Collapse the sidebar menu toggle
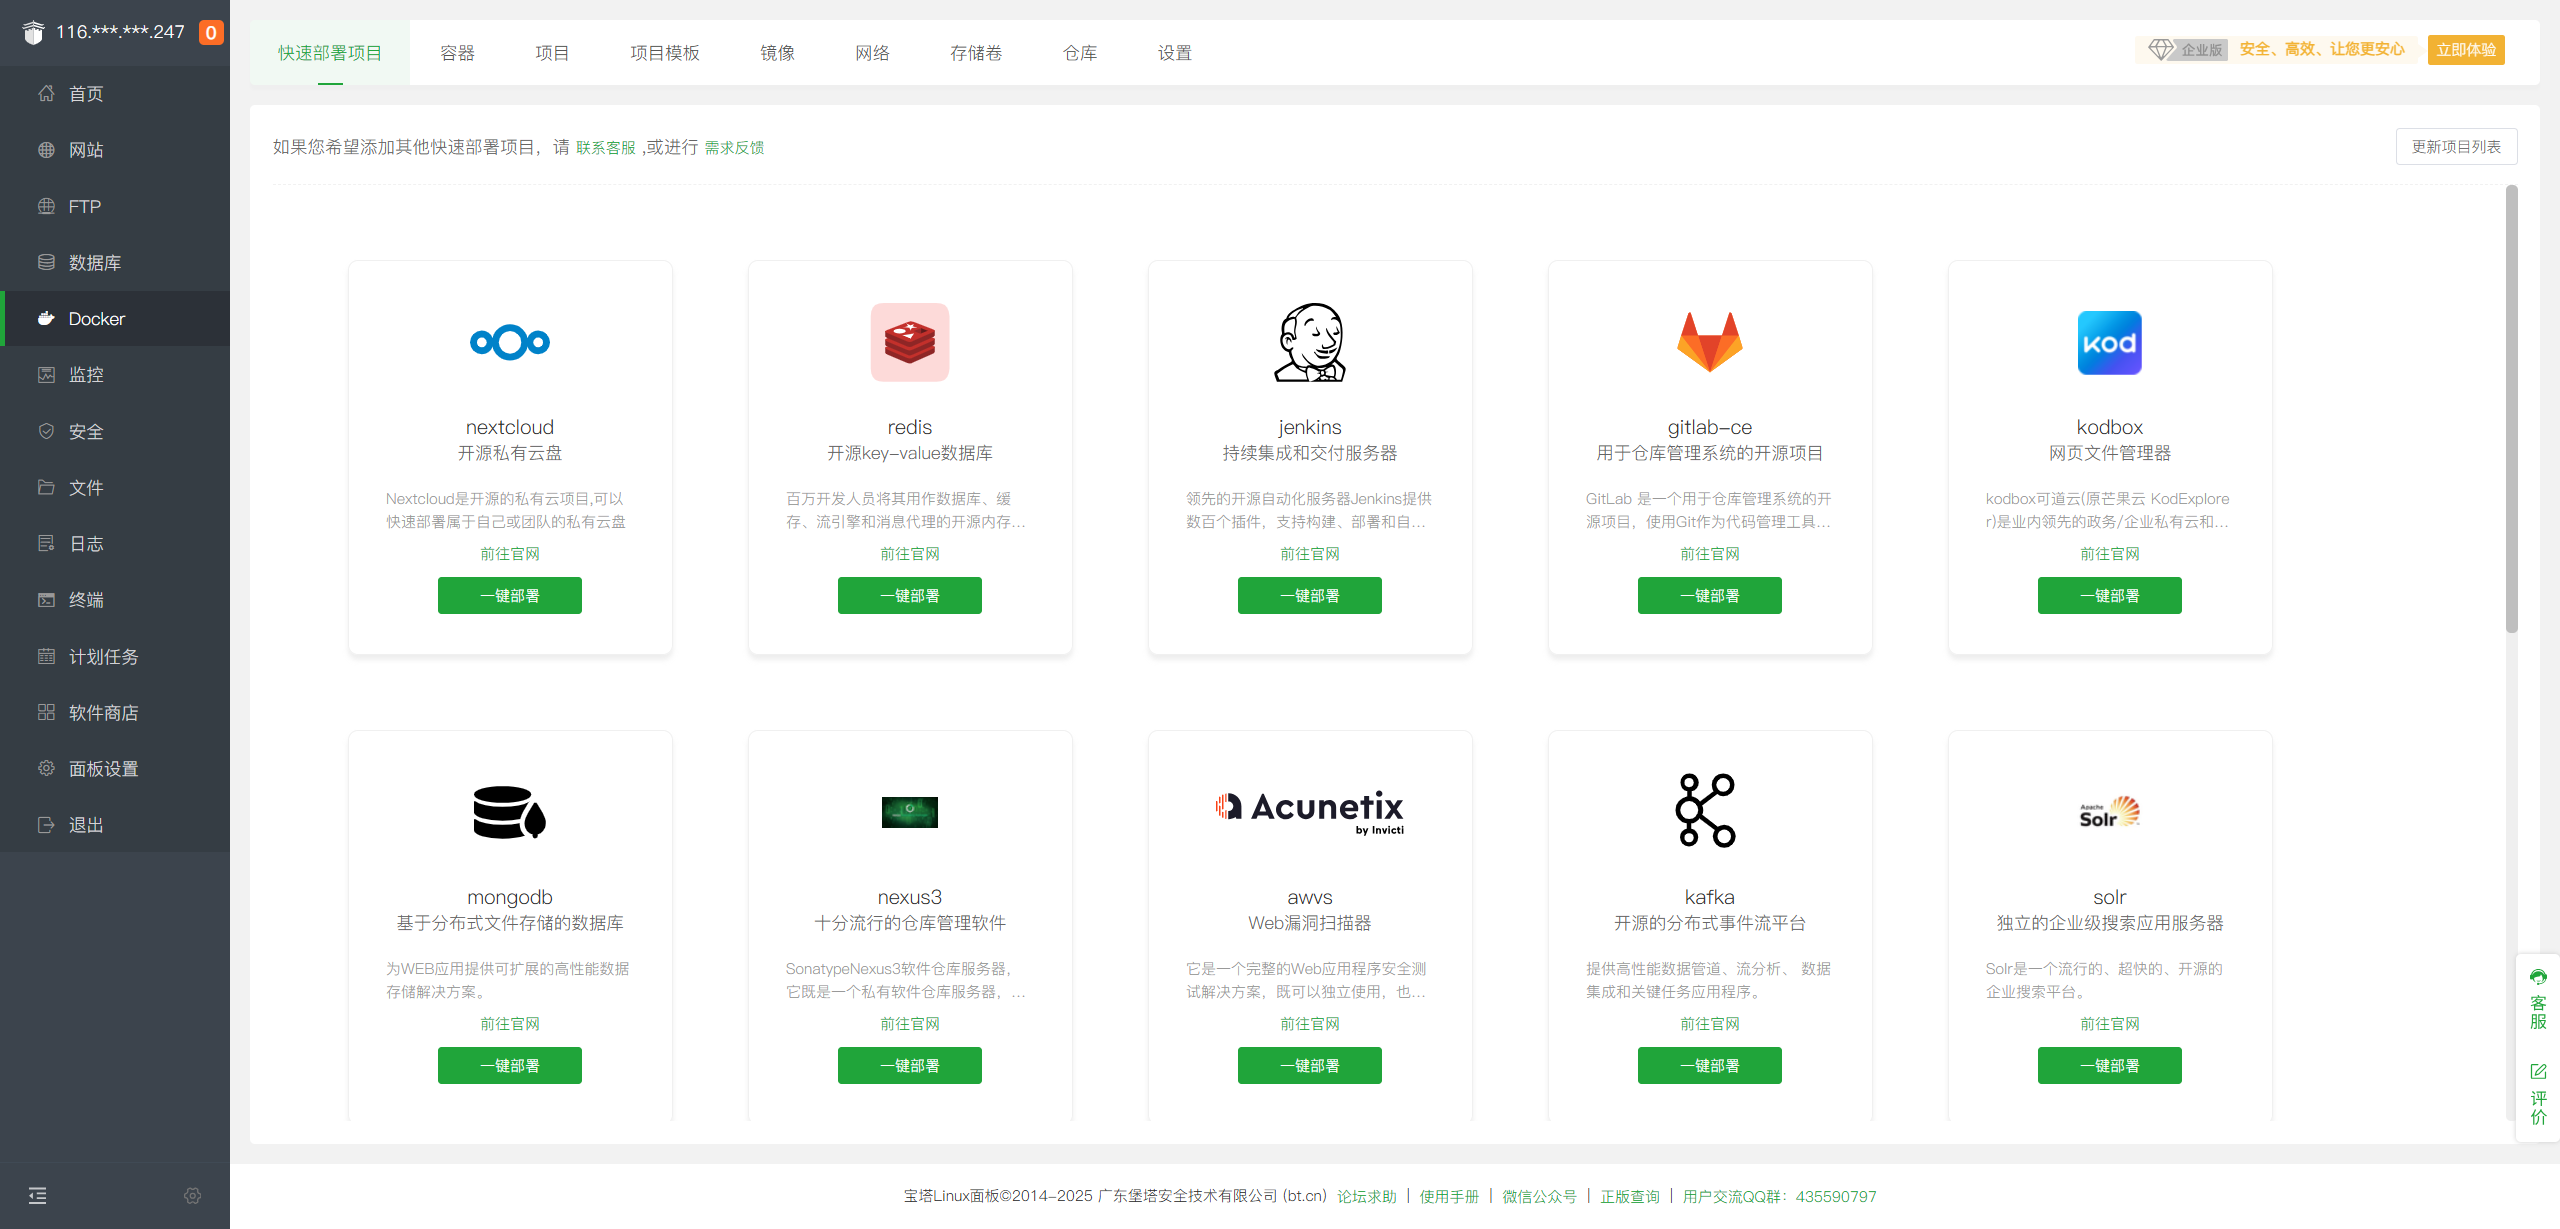Image resolution: width=2560 pixels, height=1229 pixels. [38, 1196]
